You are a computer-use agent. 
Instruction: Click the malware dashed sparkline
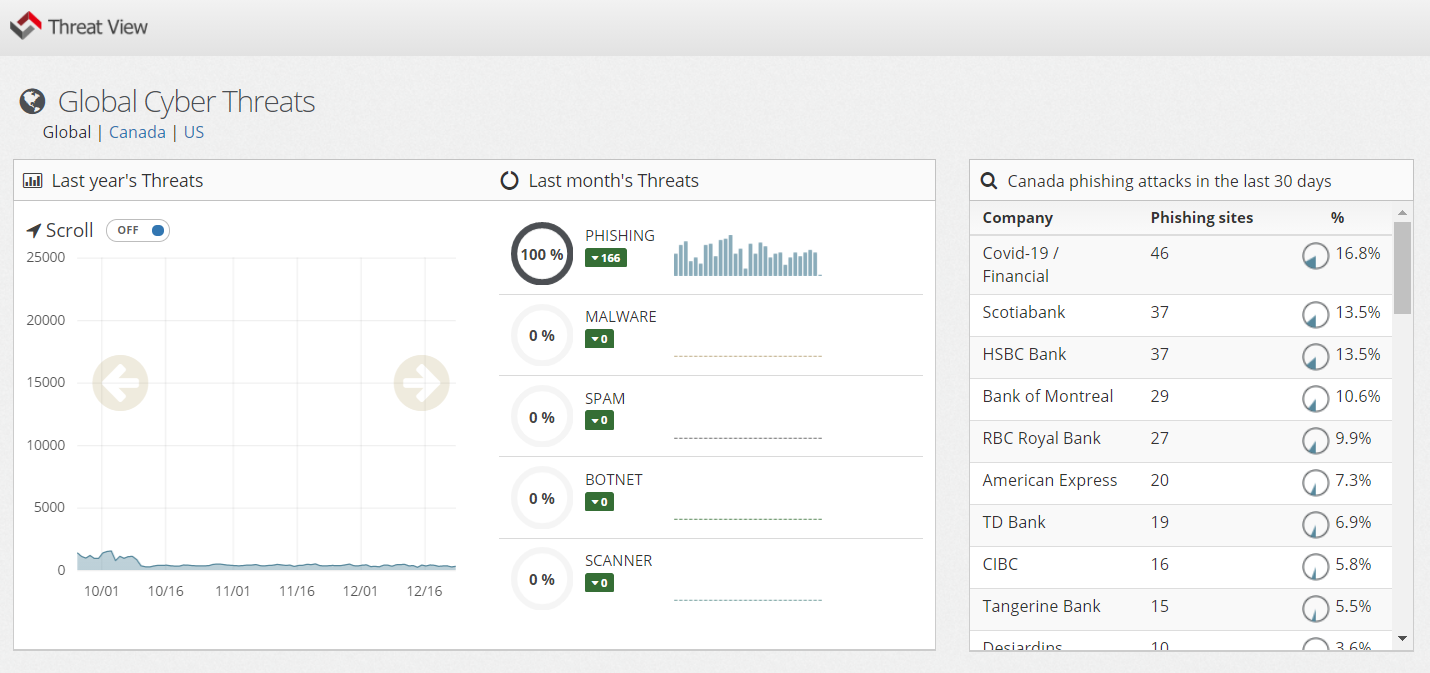(x=747, y=356)
